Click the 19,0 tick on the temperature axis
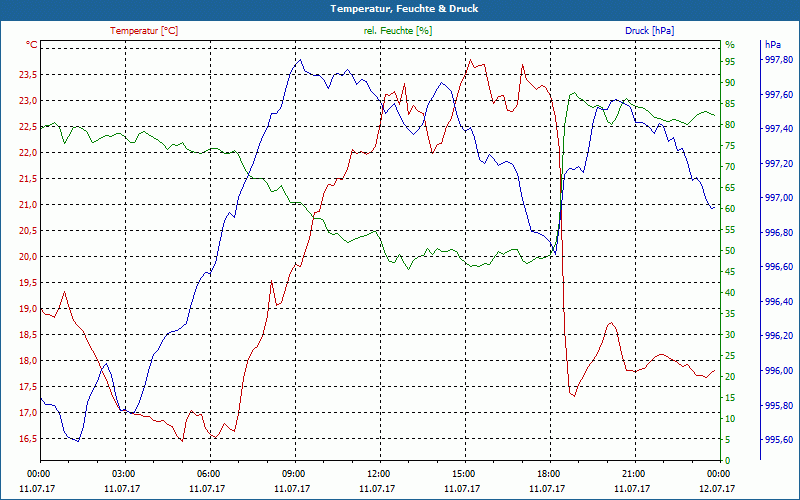 (28, 309)
